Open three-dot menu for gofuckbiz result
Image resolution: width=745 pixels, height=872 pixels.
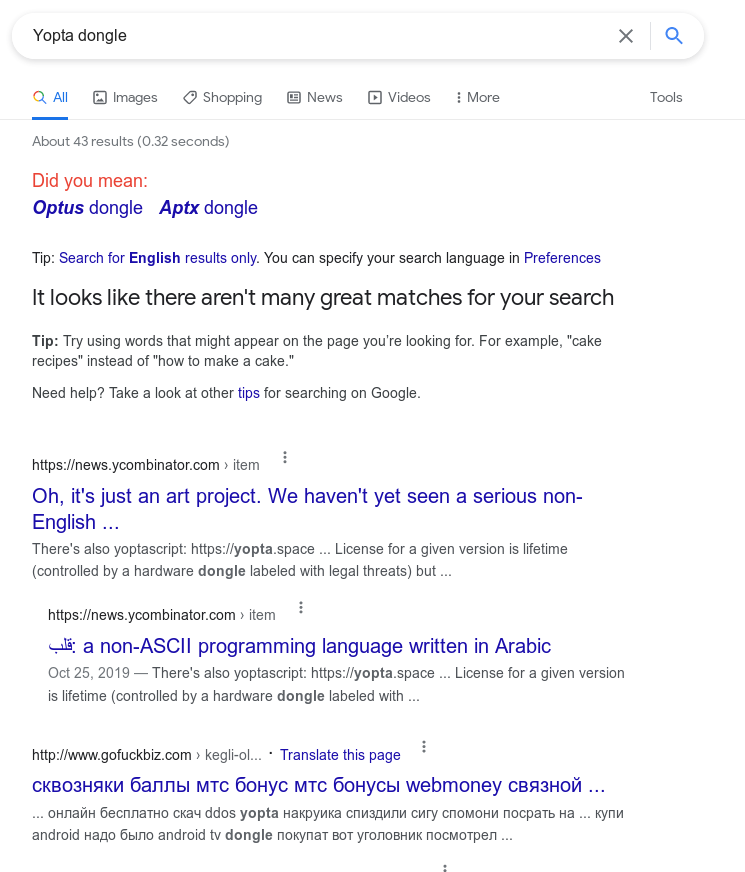(x=424, y=747)
